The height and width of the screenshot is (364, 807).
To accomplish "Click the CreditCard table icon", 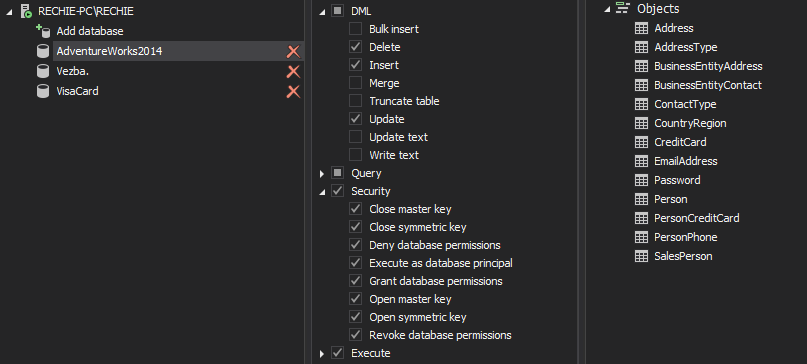I will [x=641, y=142].
